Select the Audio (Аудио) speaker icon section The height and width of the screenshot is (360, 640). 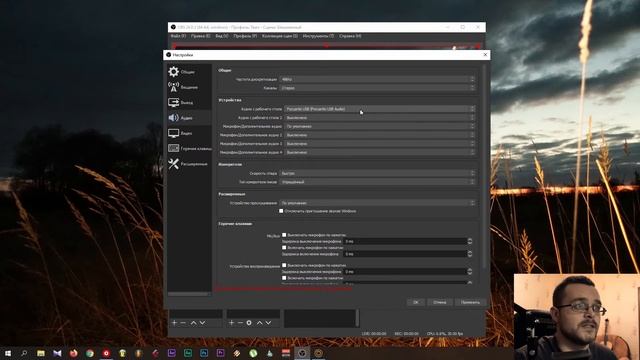tap(189, 118)
